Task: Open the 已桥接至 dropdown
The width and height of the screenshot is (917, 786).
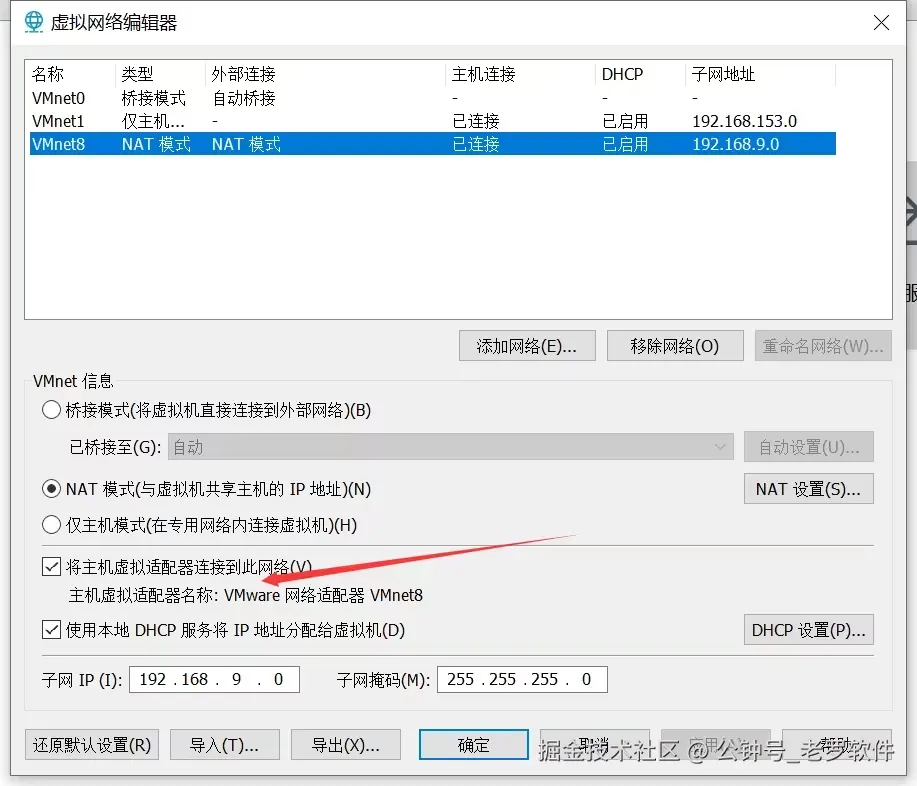Action: coord(450,447)
